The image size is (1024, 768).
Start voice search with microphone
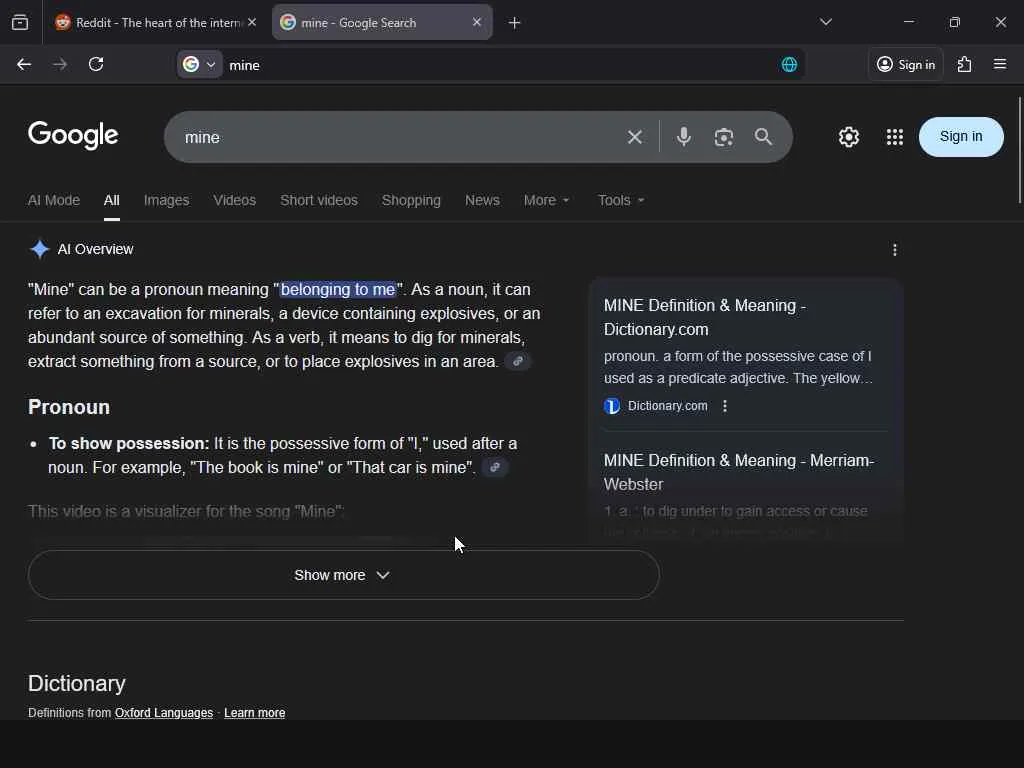tap(684, 136)
